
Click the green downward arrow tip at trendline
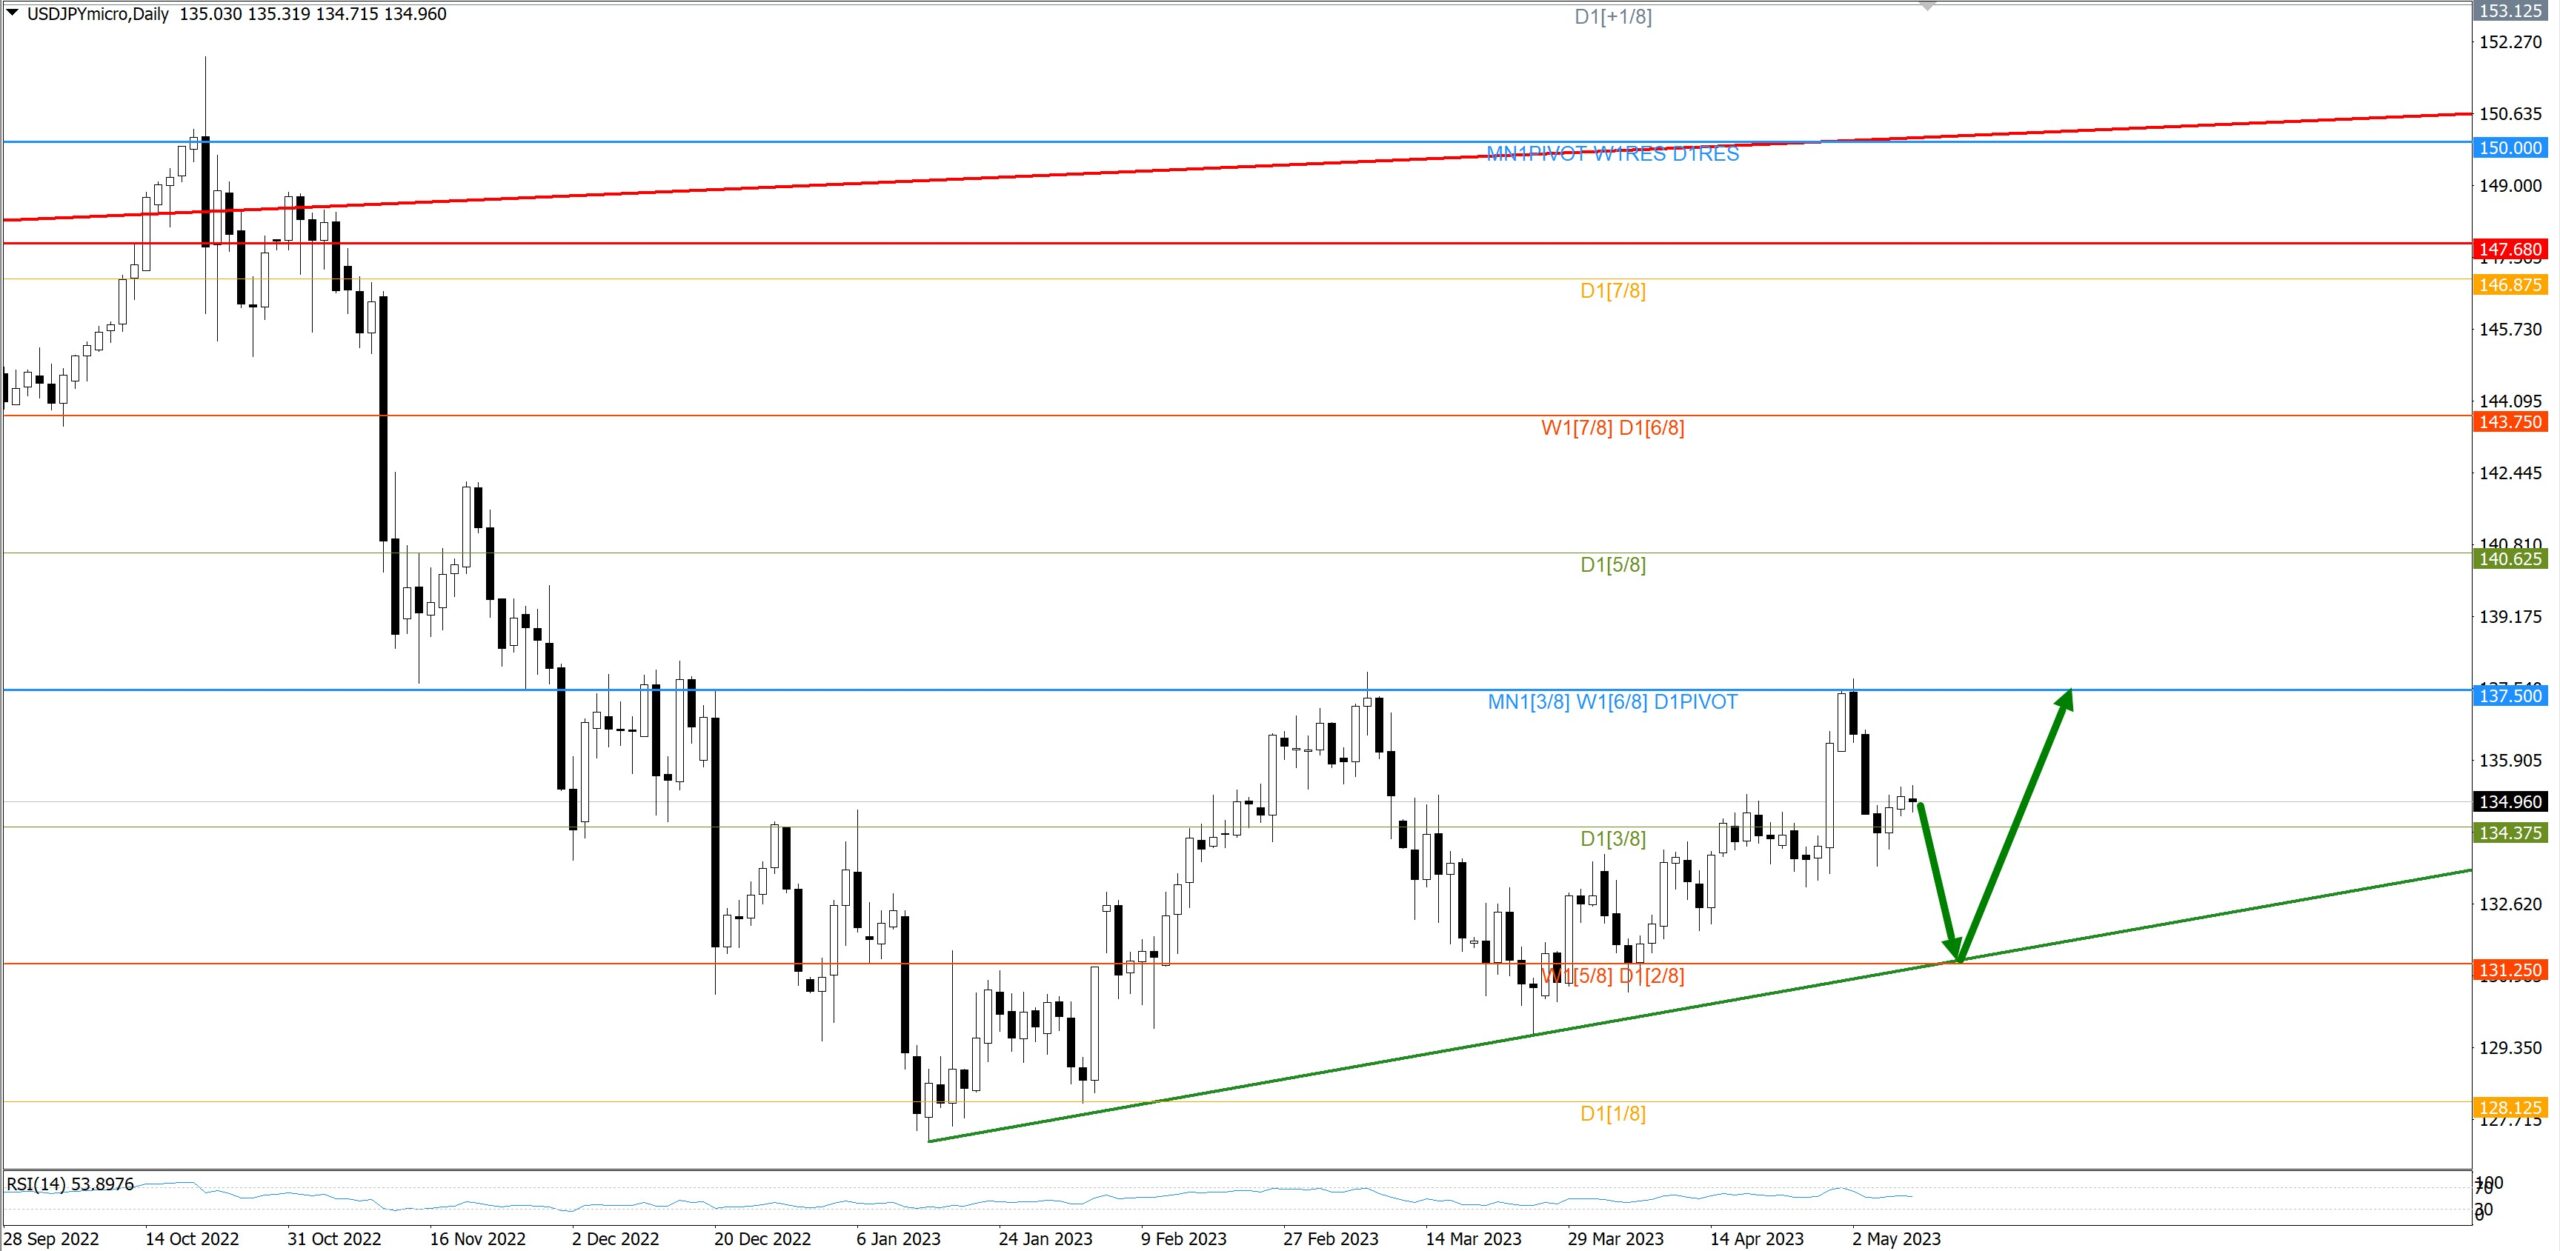(1954, 952)
